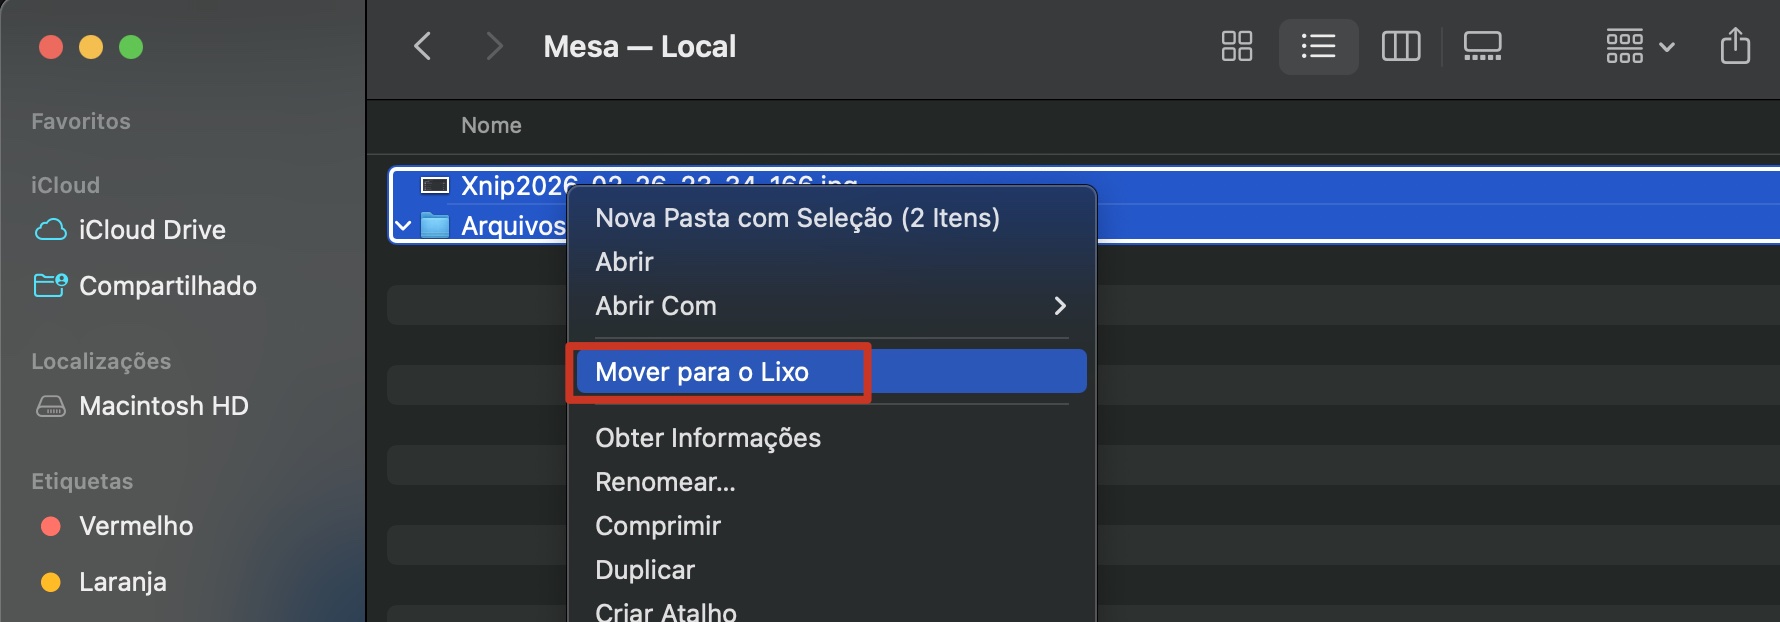The width and height of the screenshot is (1780, 622).
Task: Click the back navigation arrow
Action: coord(422,46)
